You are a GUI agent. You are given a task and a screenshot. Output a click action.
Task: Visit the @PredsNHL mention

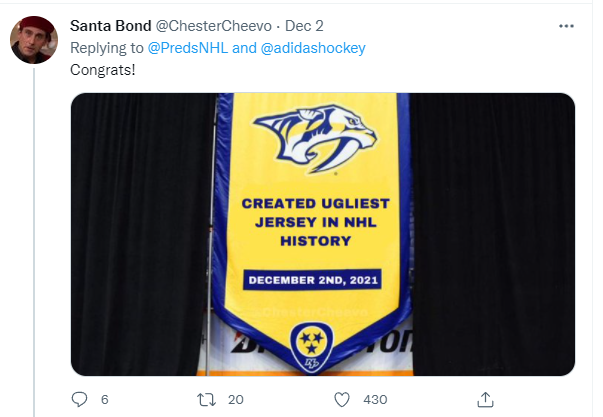click(x=179, y=47)
